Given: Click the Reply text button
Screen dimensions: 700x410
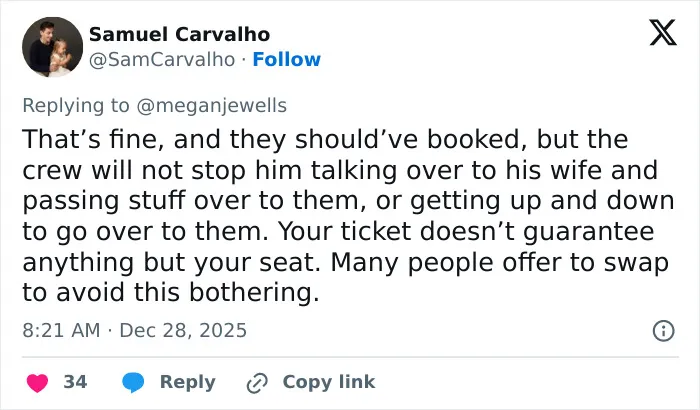Looking at the screenshot, I should pos(188,382).
